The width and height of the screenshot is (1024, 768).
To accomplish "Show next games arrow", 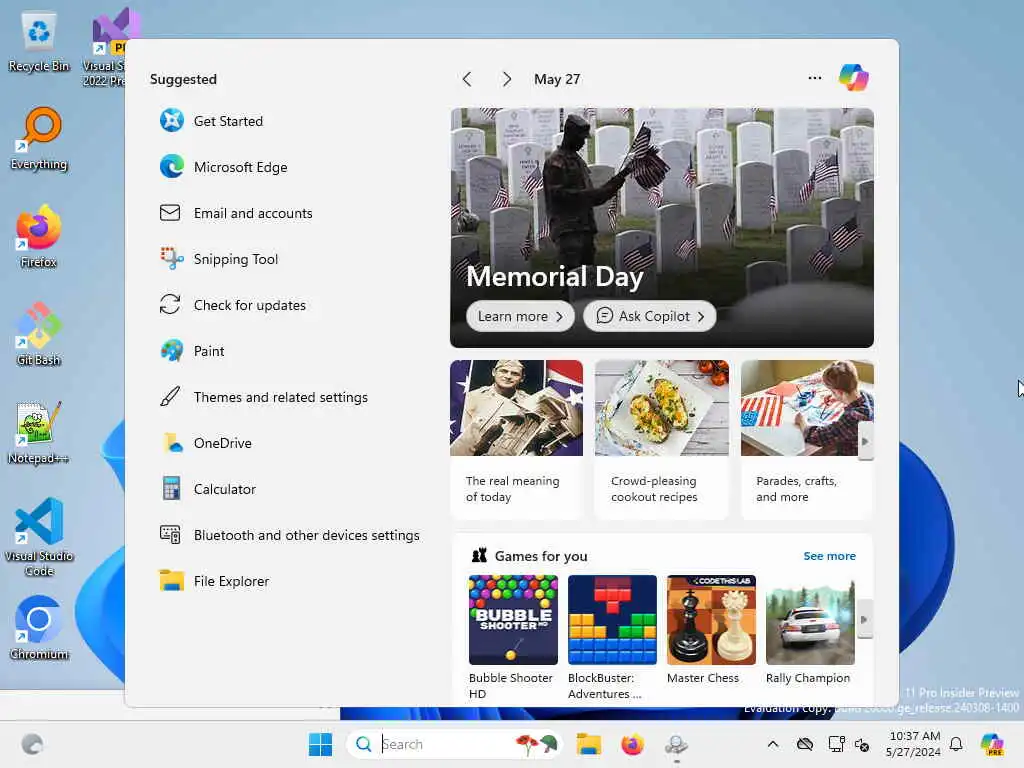I will (865, 619).
